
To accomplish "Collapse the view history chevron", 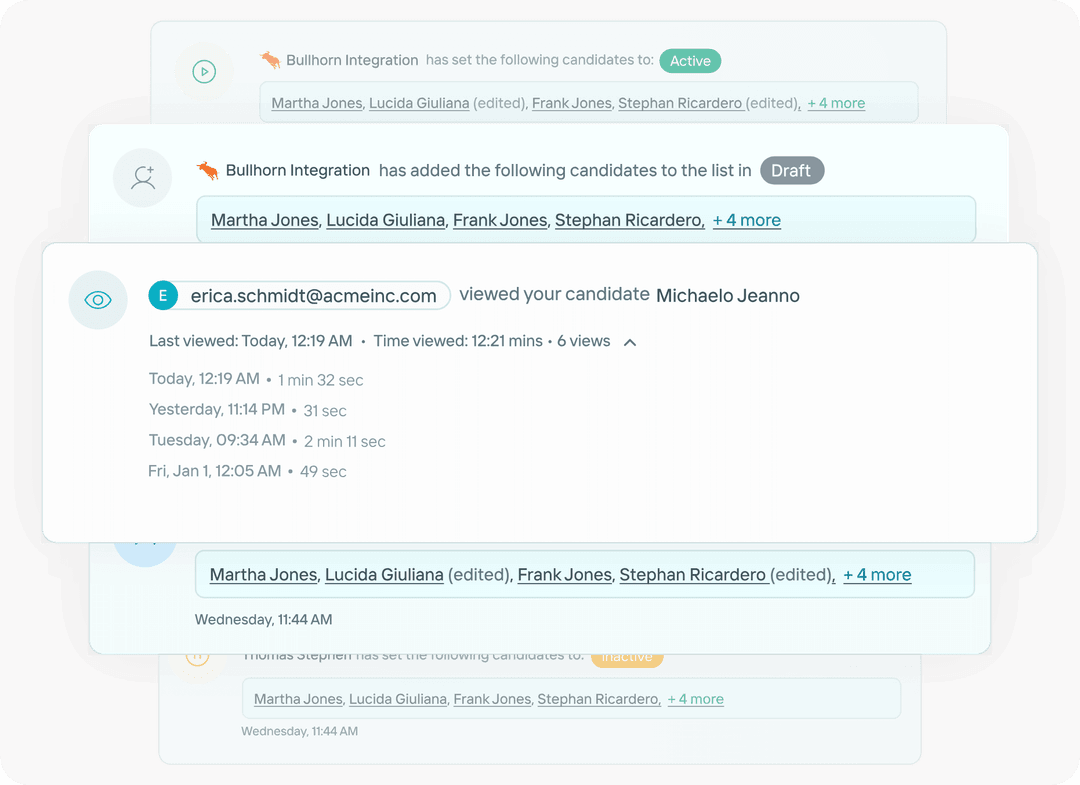I will click(x=630, y=341).
